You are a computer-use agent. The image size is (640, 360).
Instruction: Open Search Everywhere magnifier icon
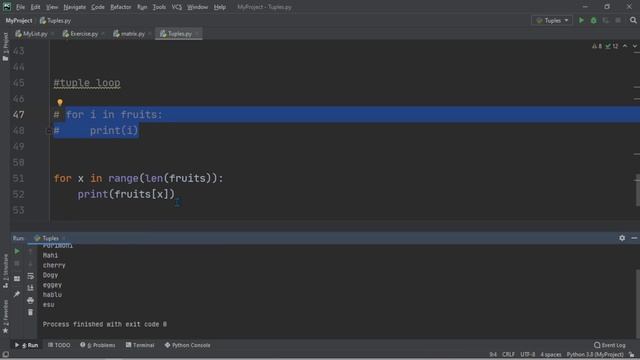click(633, 20)
